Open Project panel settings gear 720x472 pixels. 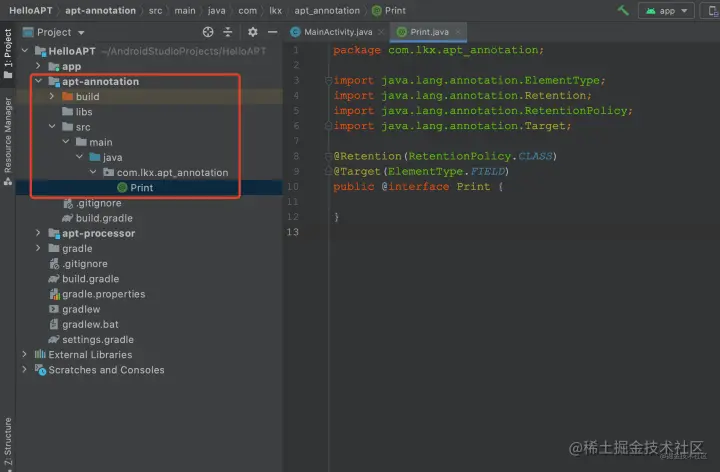pos(253,32)
